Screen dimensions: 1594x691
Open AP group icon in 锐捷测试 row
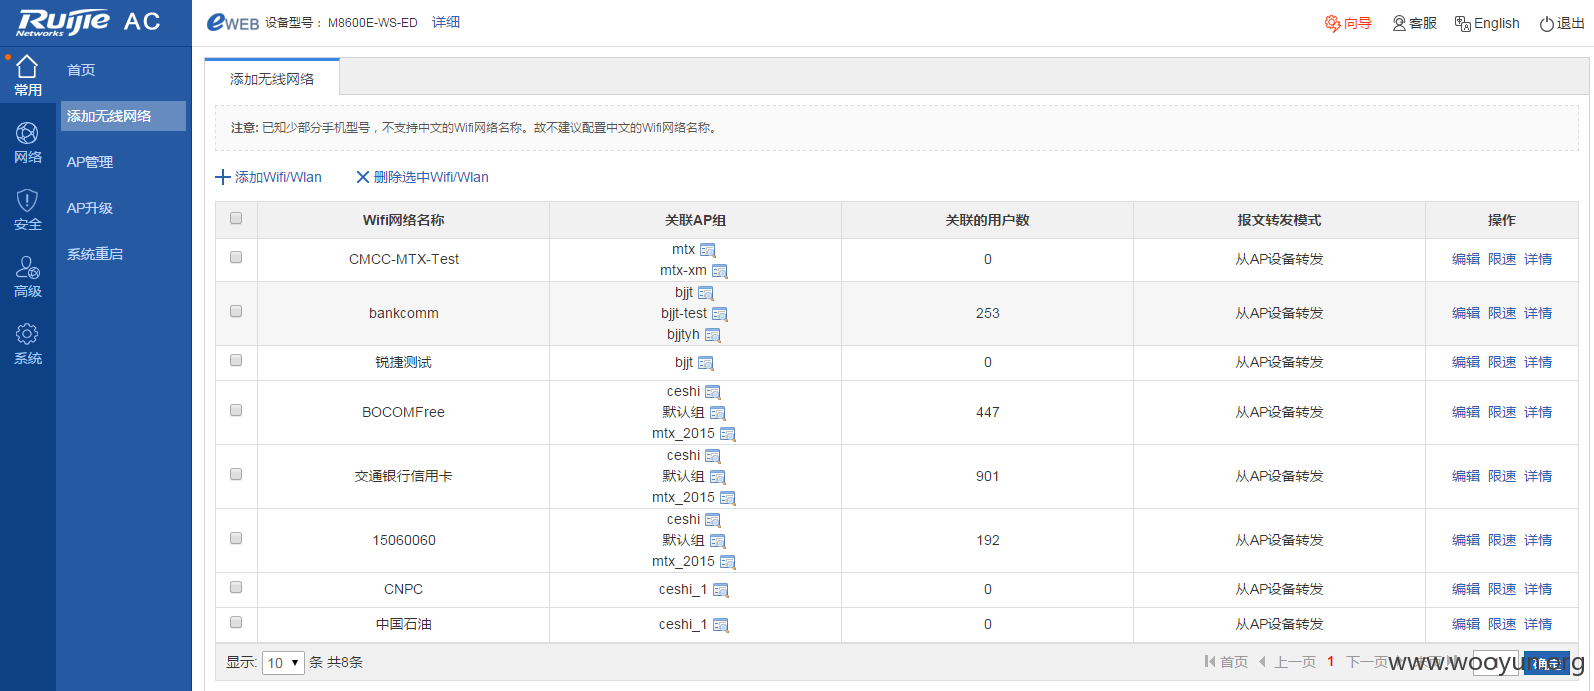pyautogui.click(x=706, y=363)
